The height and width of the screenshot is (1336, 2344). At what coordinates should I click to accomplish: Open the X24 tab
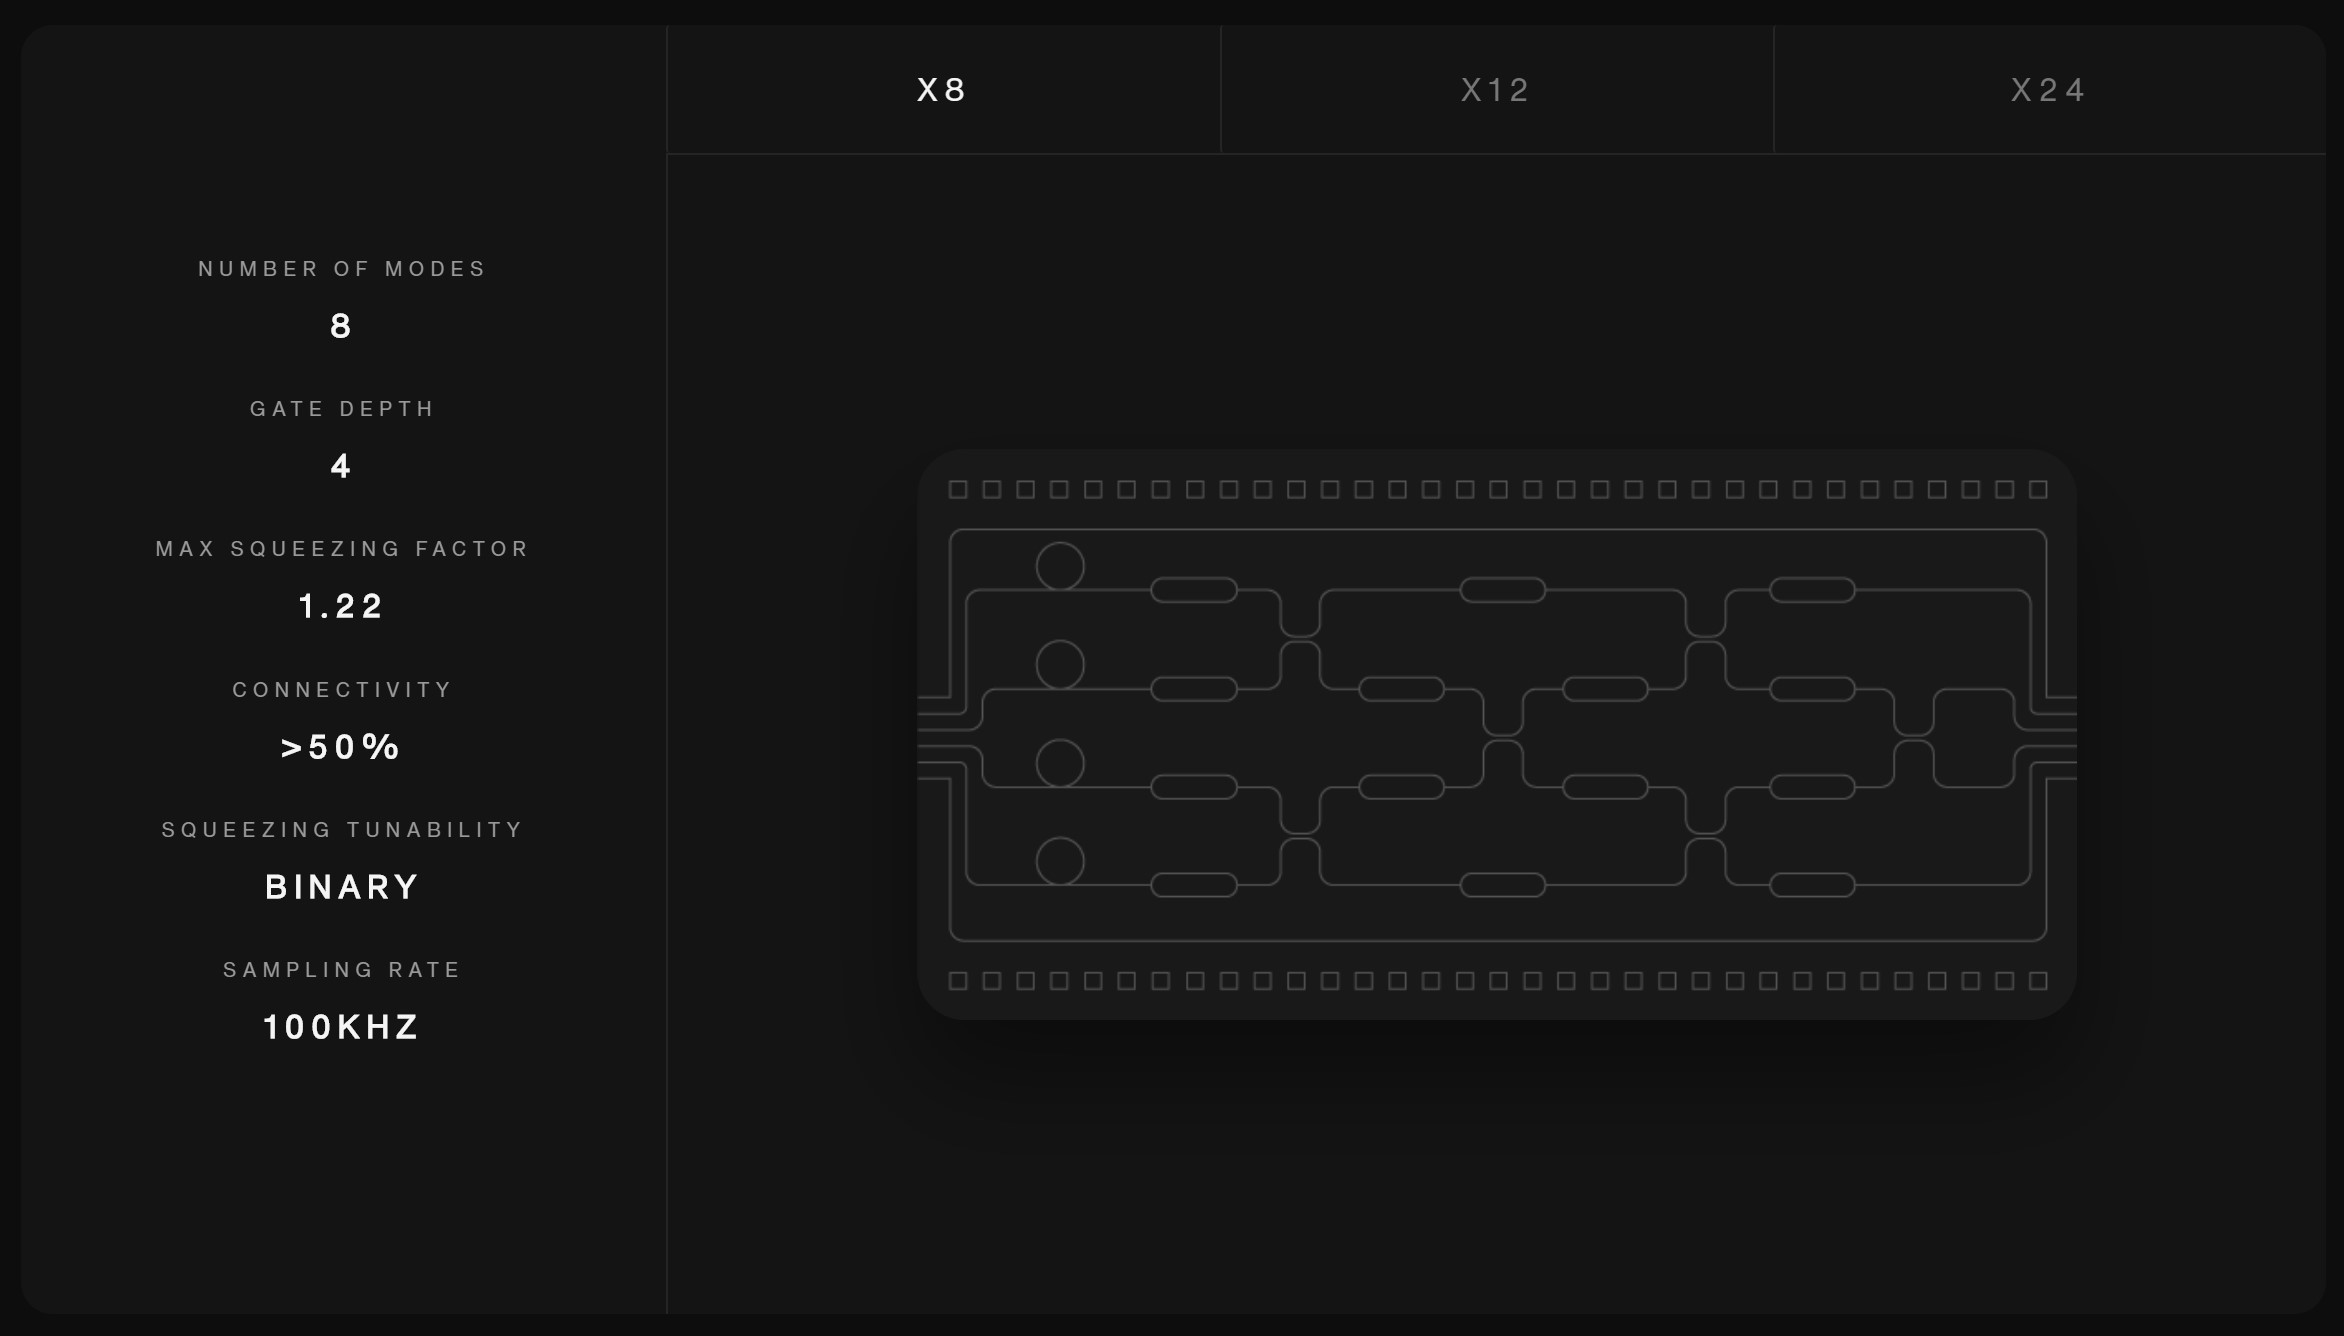[2049, 90]
